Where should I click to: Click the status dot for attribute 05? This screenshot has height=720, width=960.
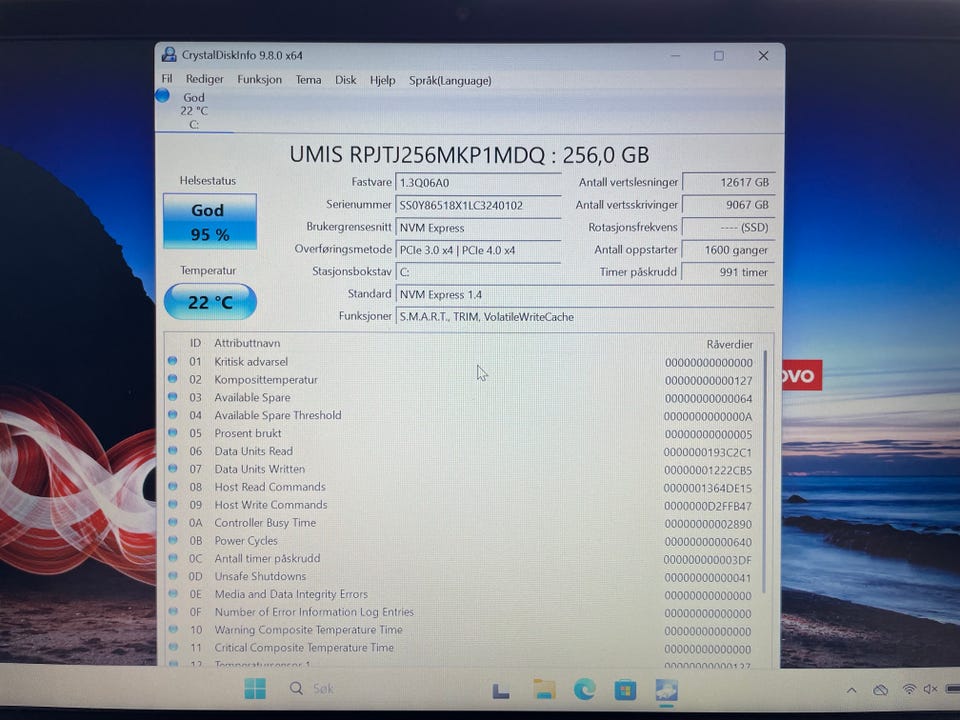[173, 433]
